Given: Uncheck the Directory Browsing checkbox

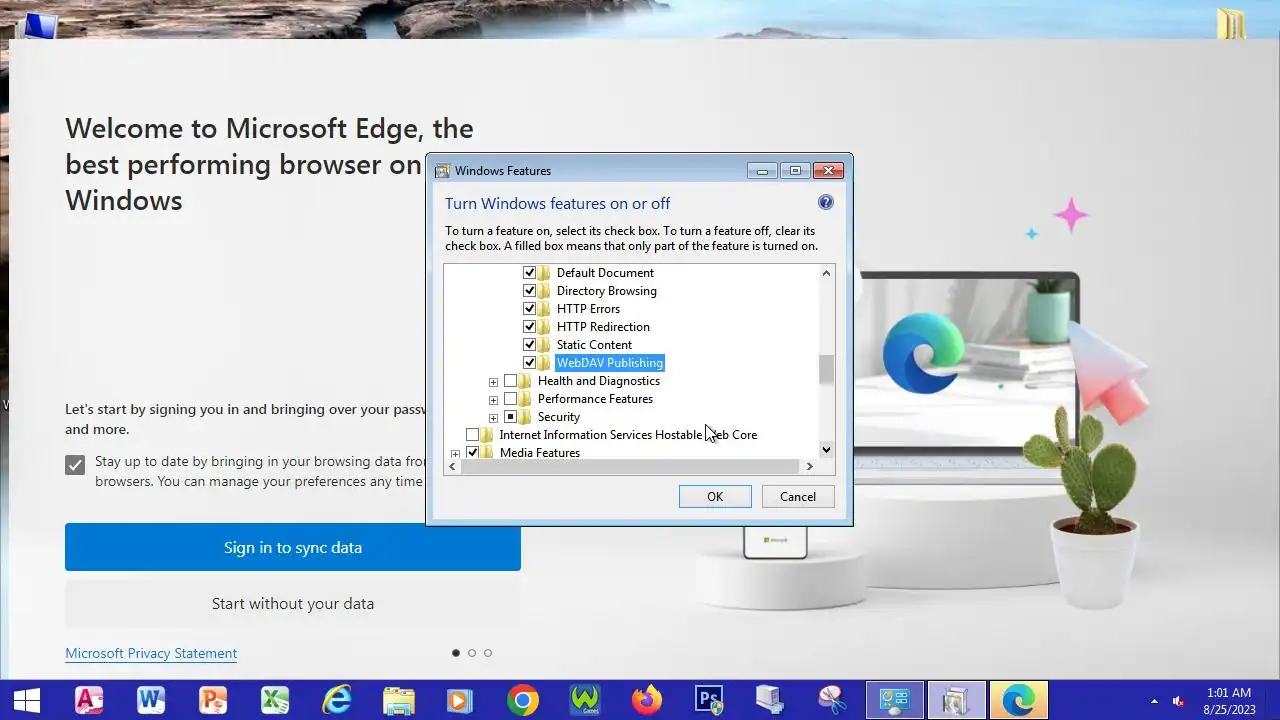Looking at the screenshot, I should tap(530, 291).
